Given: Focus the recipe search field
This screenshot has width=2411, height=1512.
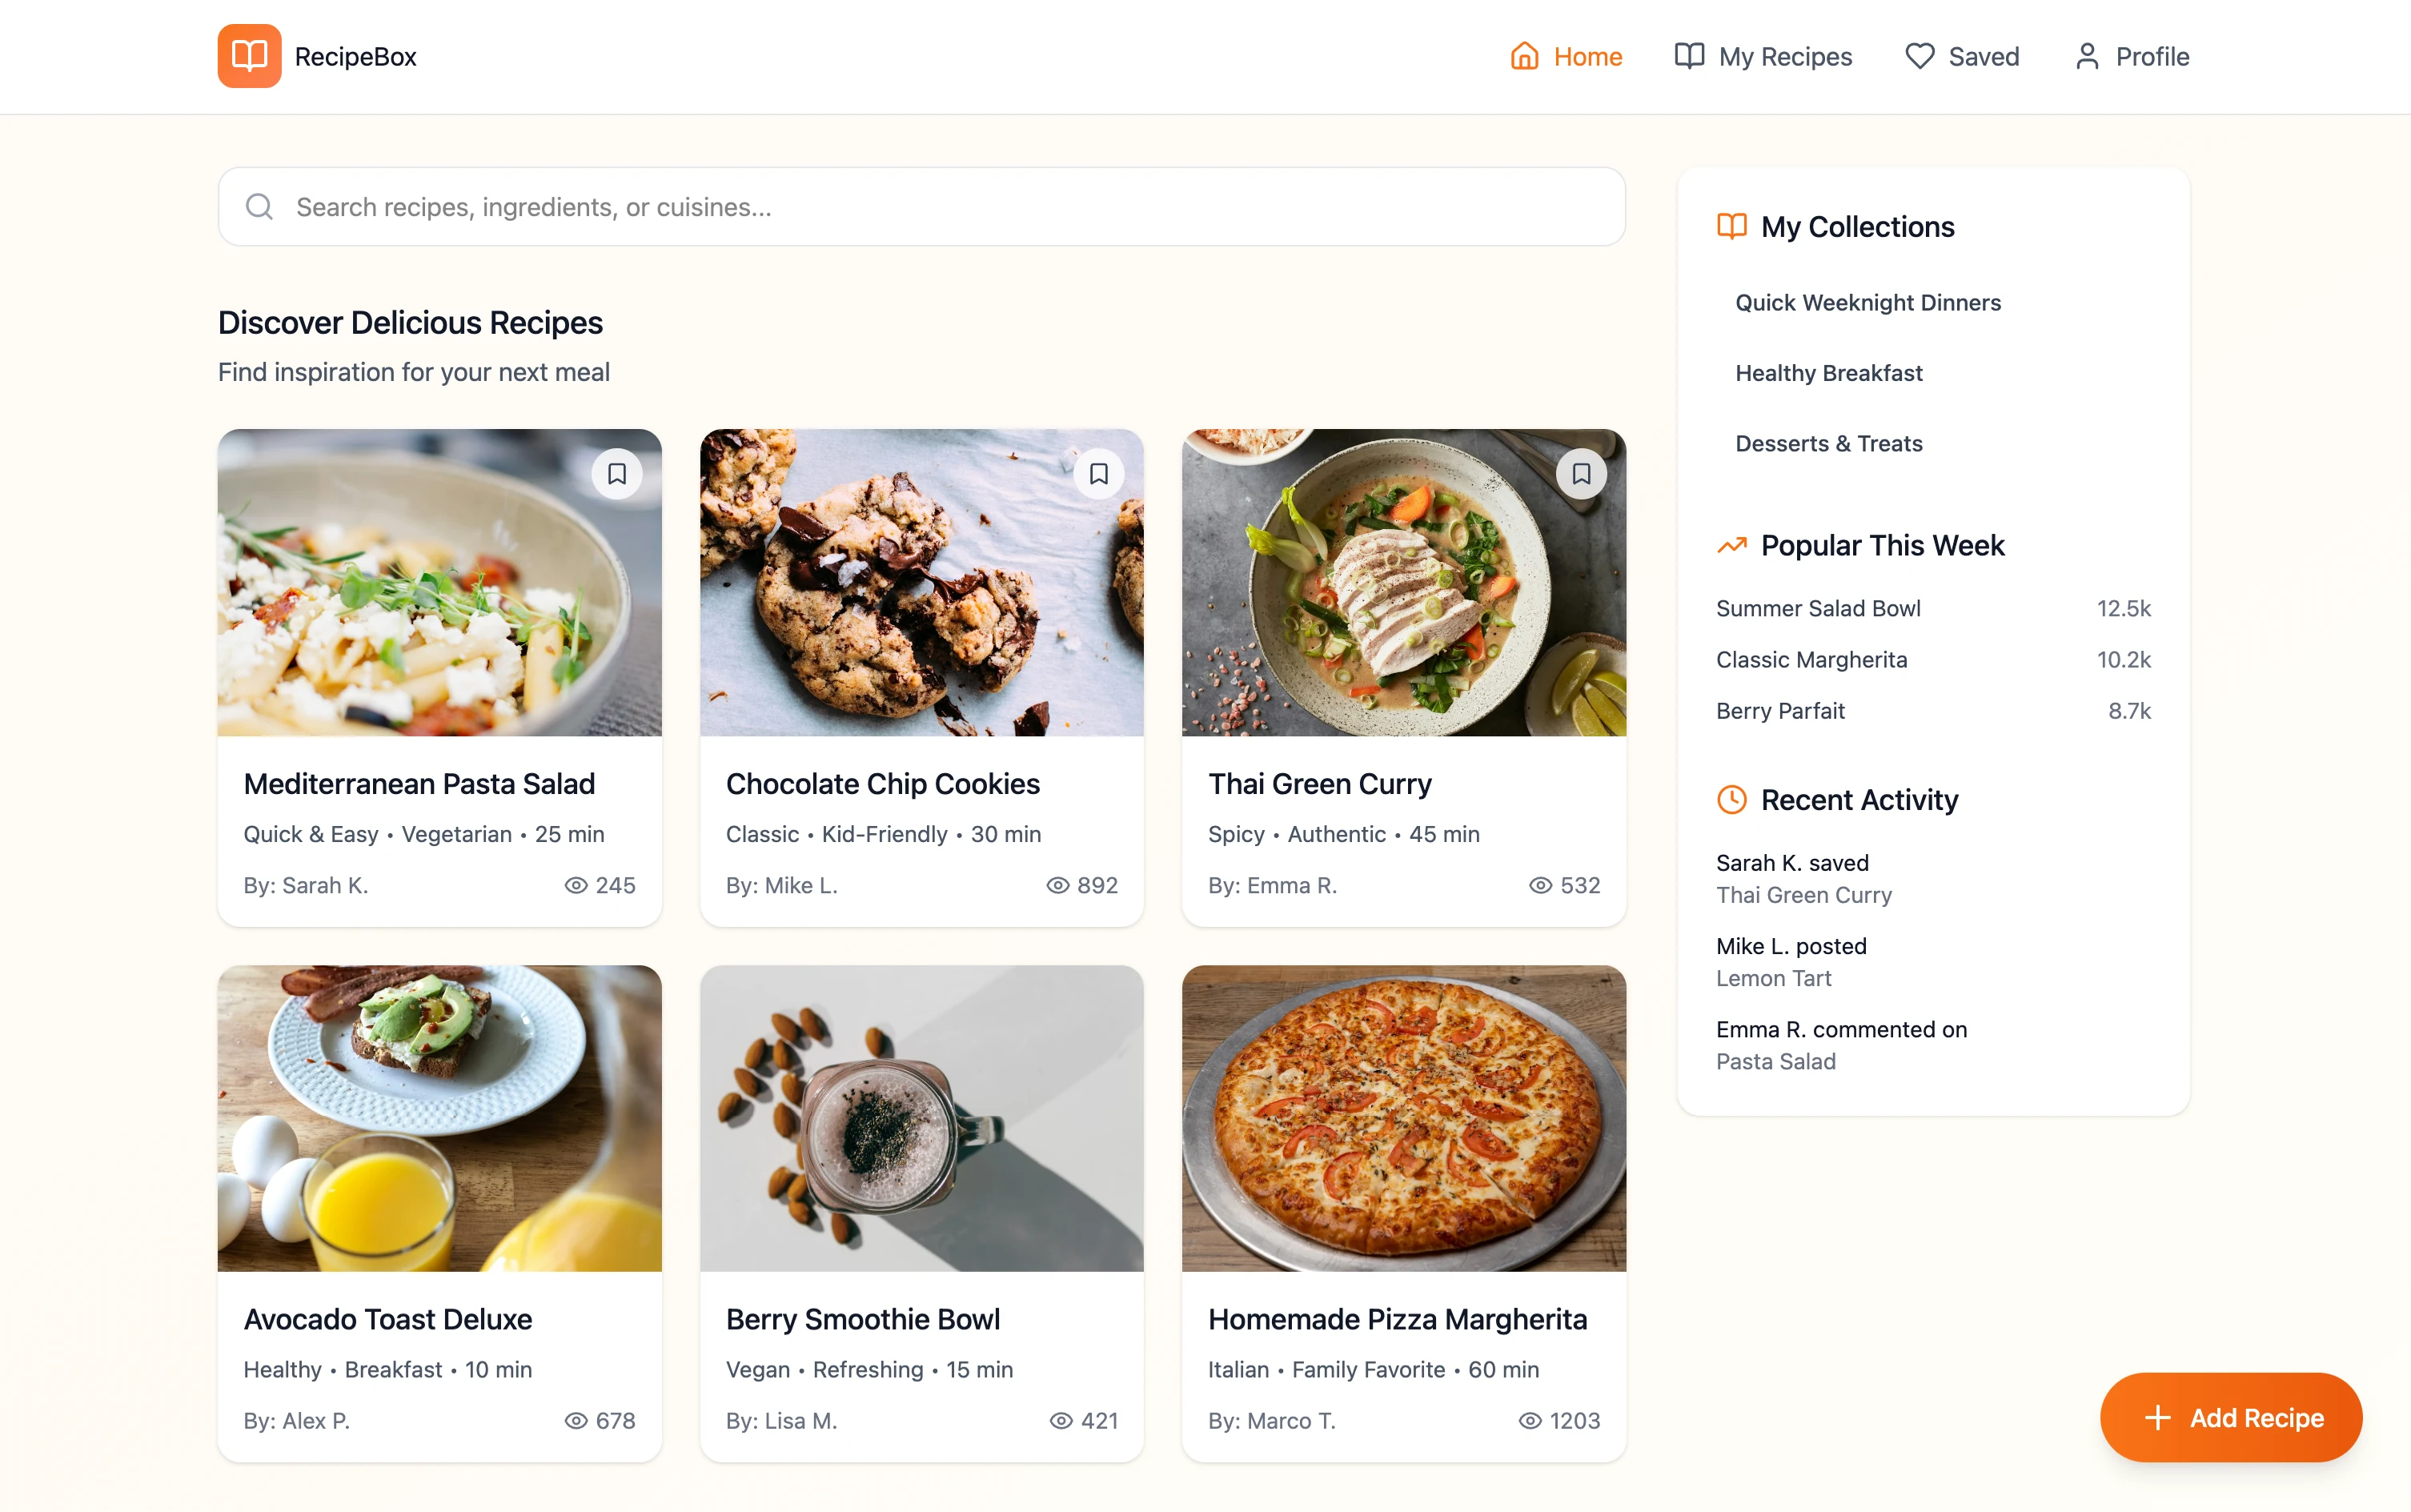Looking at the screenshot, I should (920, 207).
